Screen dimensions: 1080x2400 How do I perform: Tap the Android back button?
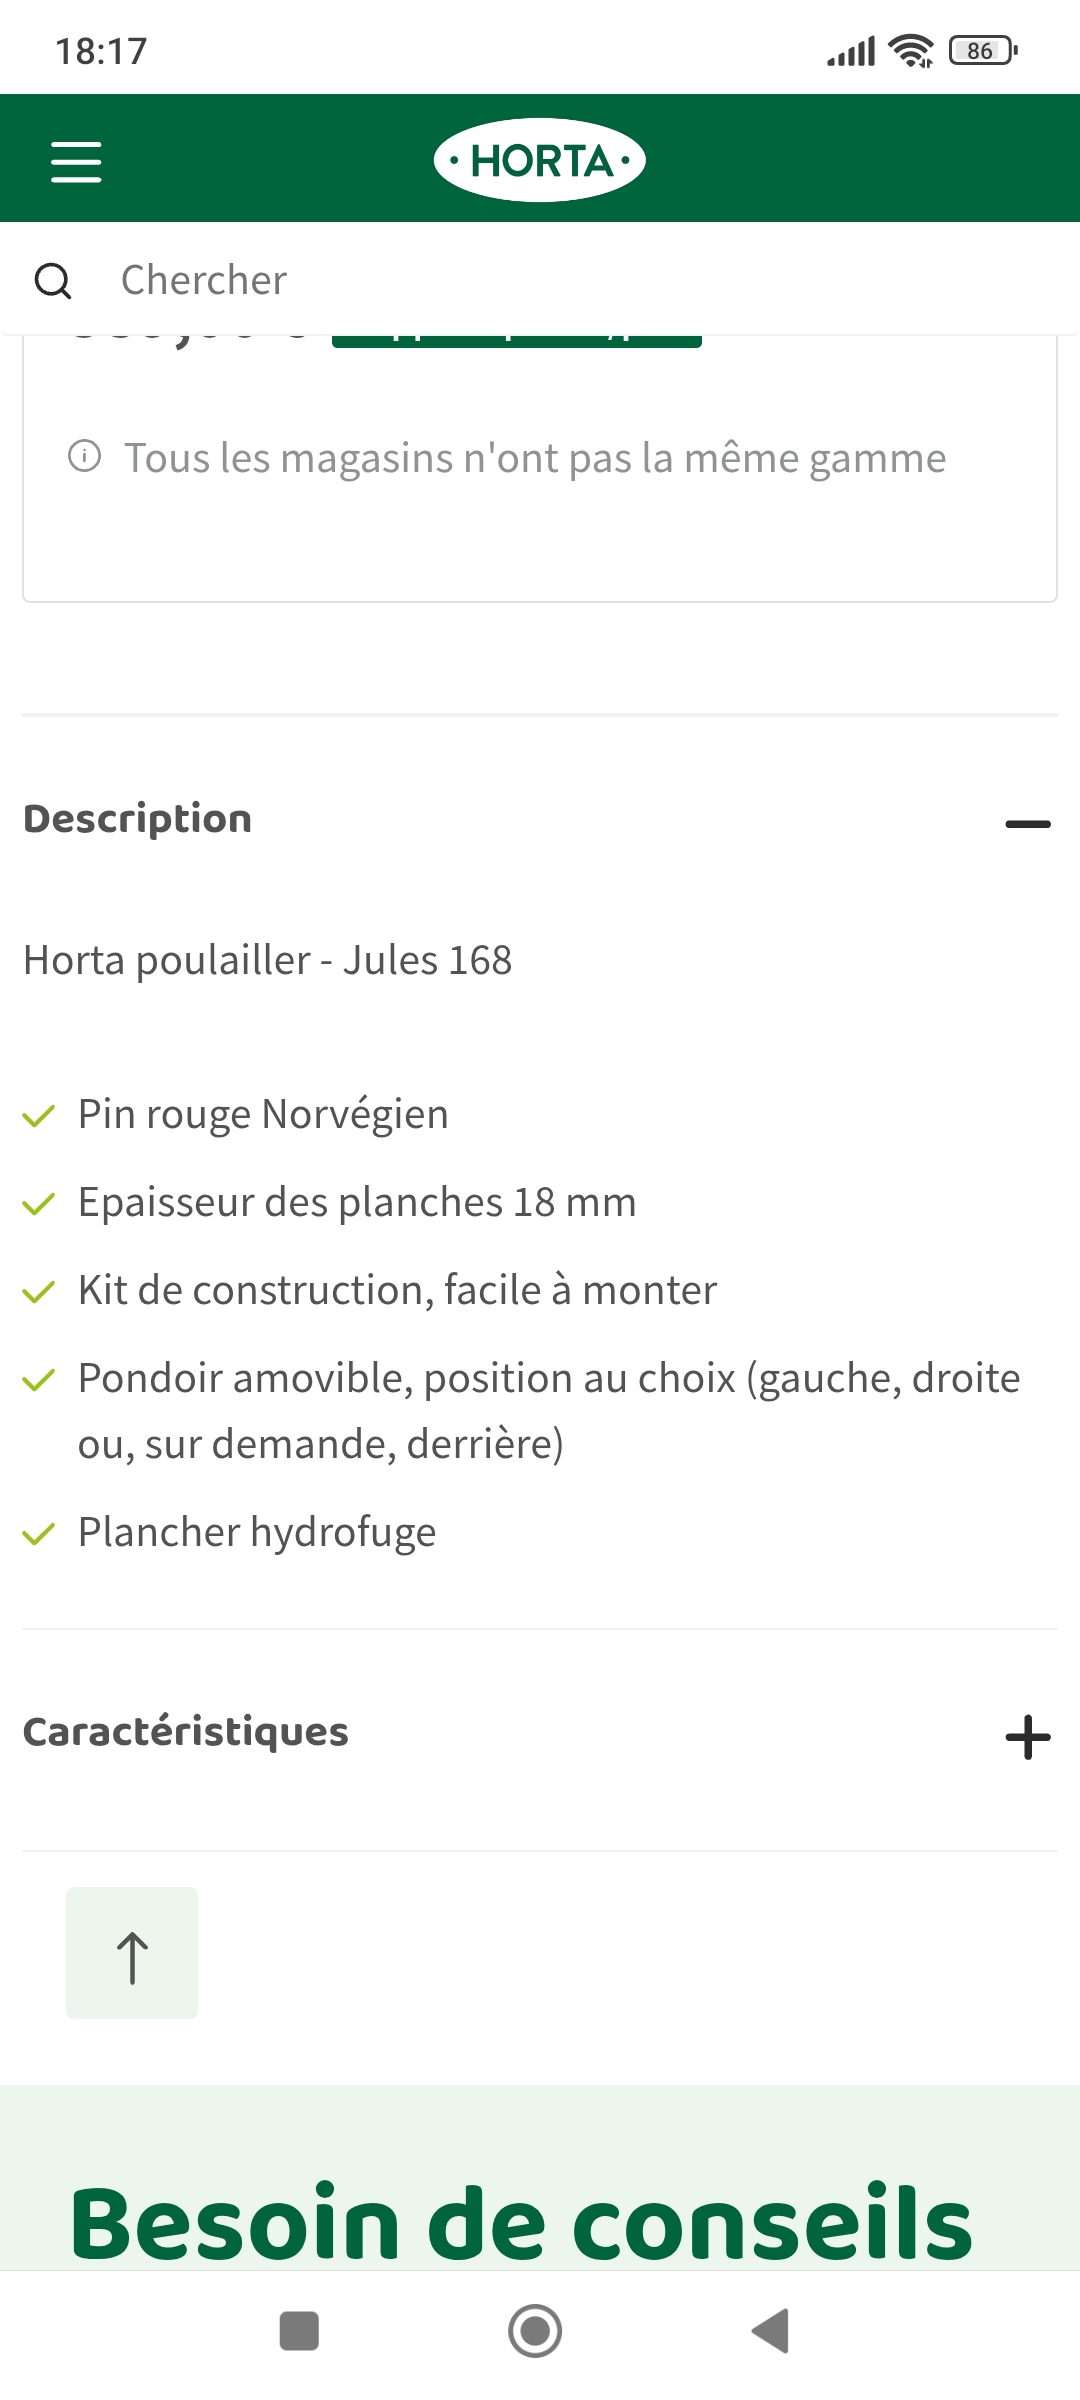(x=771, y=2331)
